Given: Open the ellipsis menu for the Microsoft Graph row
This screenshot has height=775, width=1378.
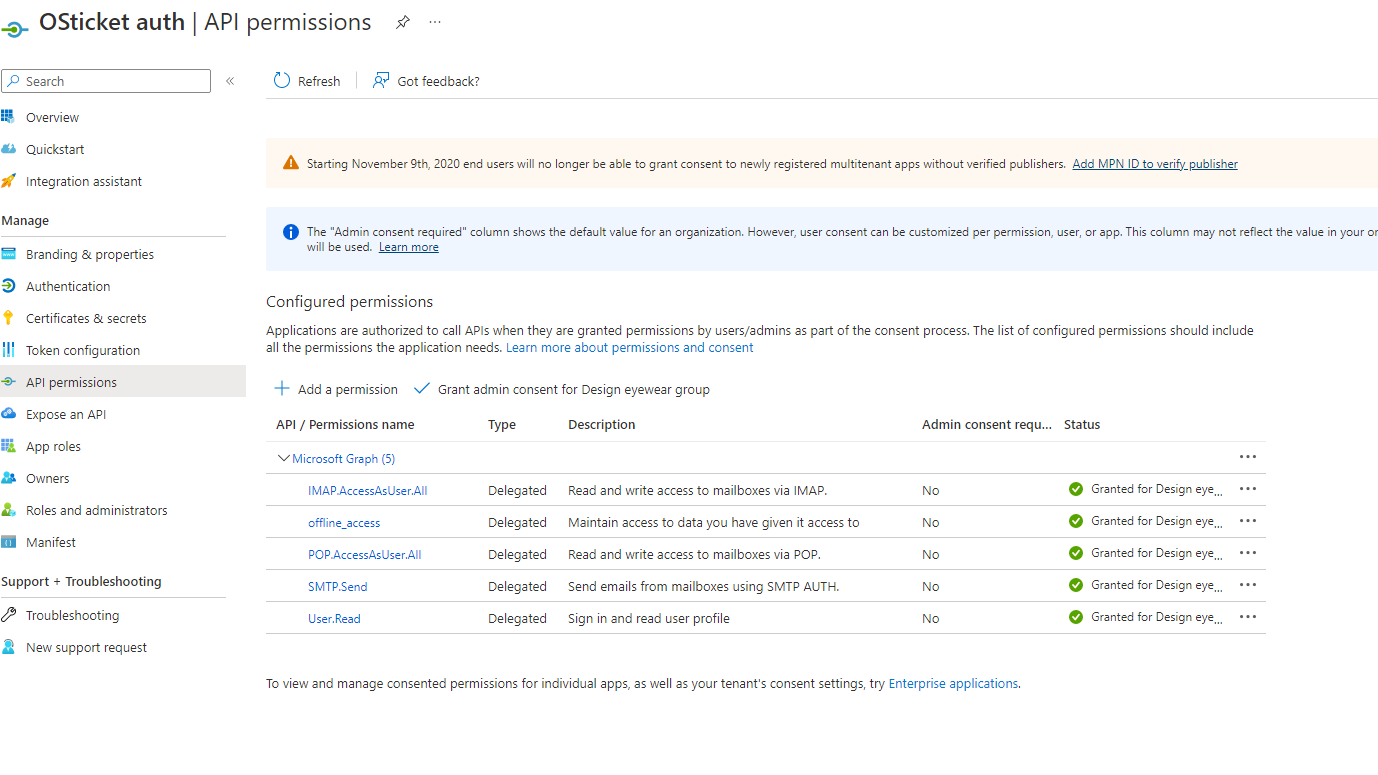Looking at the screenshot, I should (x=1247, y=457).
